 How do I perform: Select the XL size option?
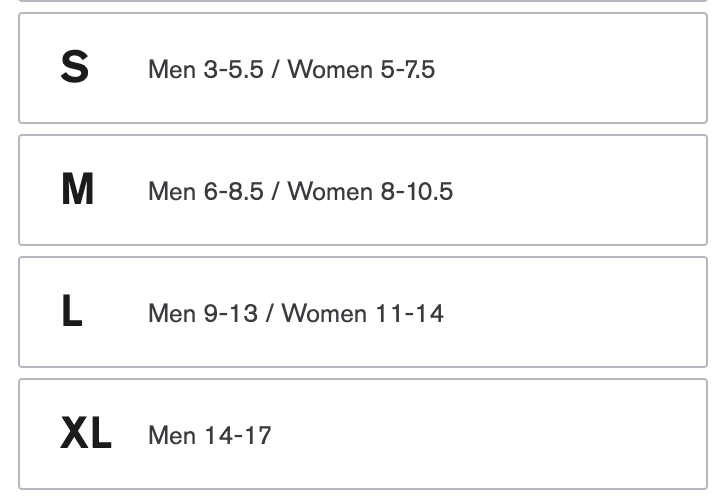(x=362, y=434)
